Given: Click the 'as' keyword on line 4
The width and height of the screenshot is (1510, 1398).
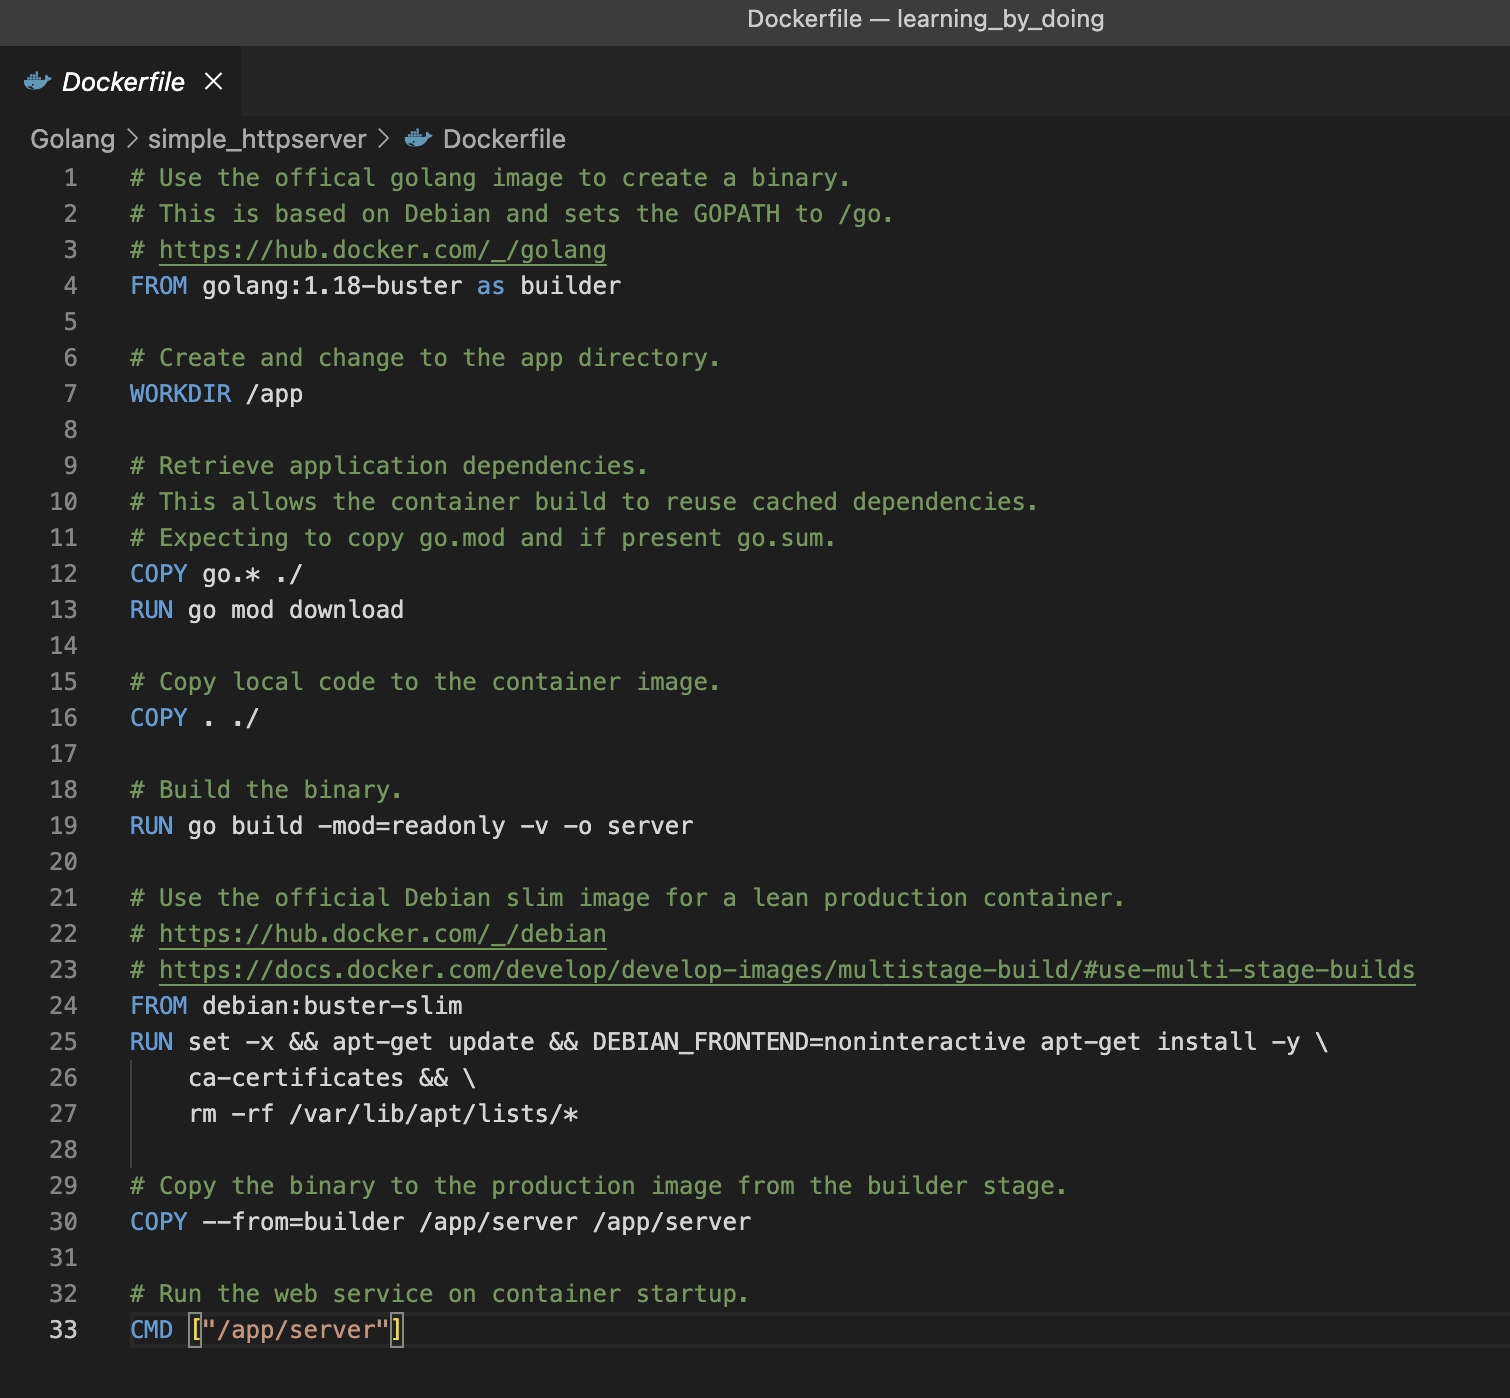Looking at the screenshot, I should [x=491, y=286].
